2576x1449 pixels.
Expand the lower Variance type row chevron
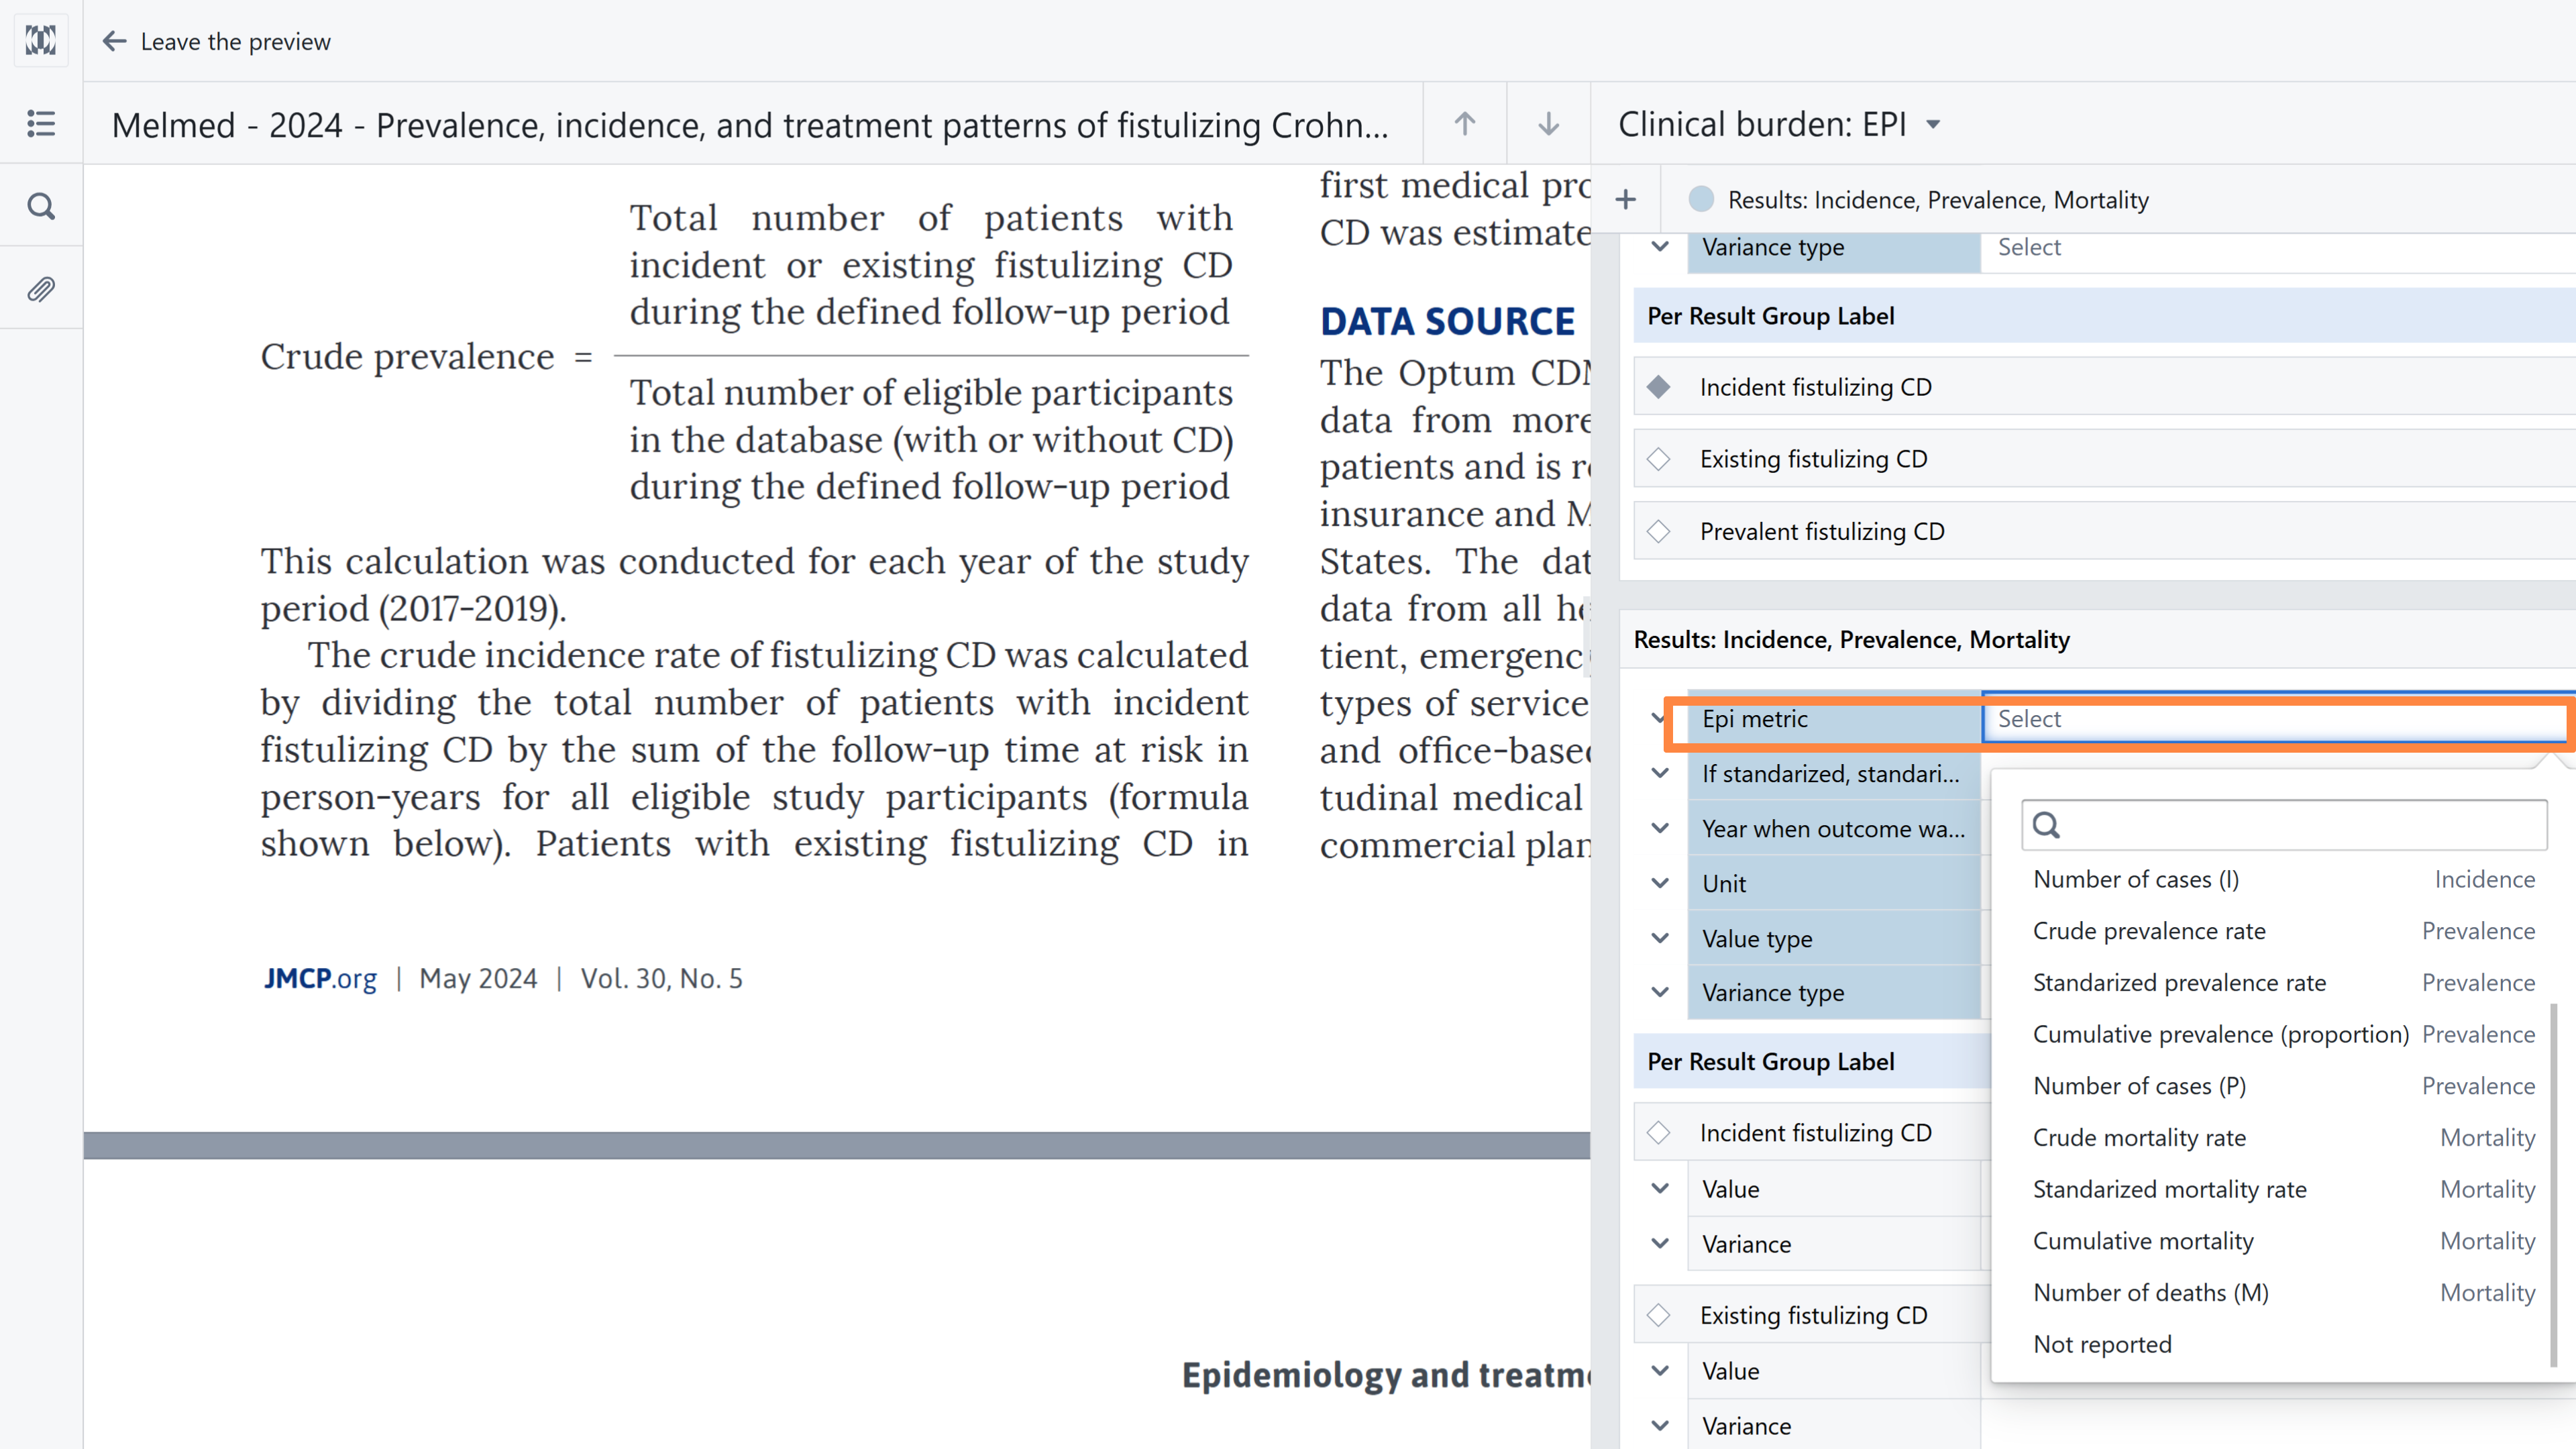point(1660,992)
